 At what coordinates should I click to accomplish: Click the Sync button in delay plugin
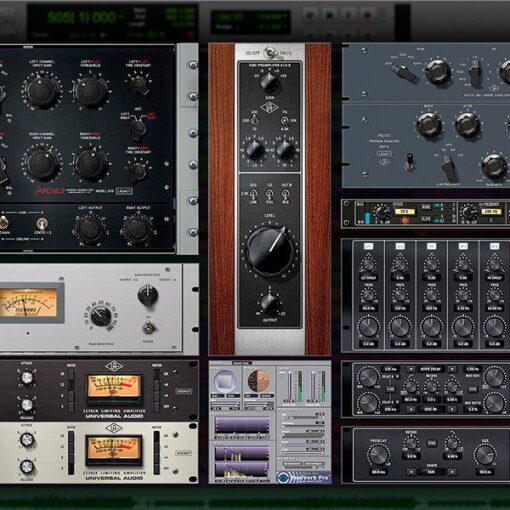[x=472, y=389]
